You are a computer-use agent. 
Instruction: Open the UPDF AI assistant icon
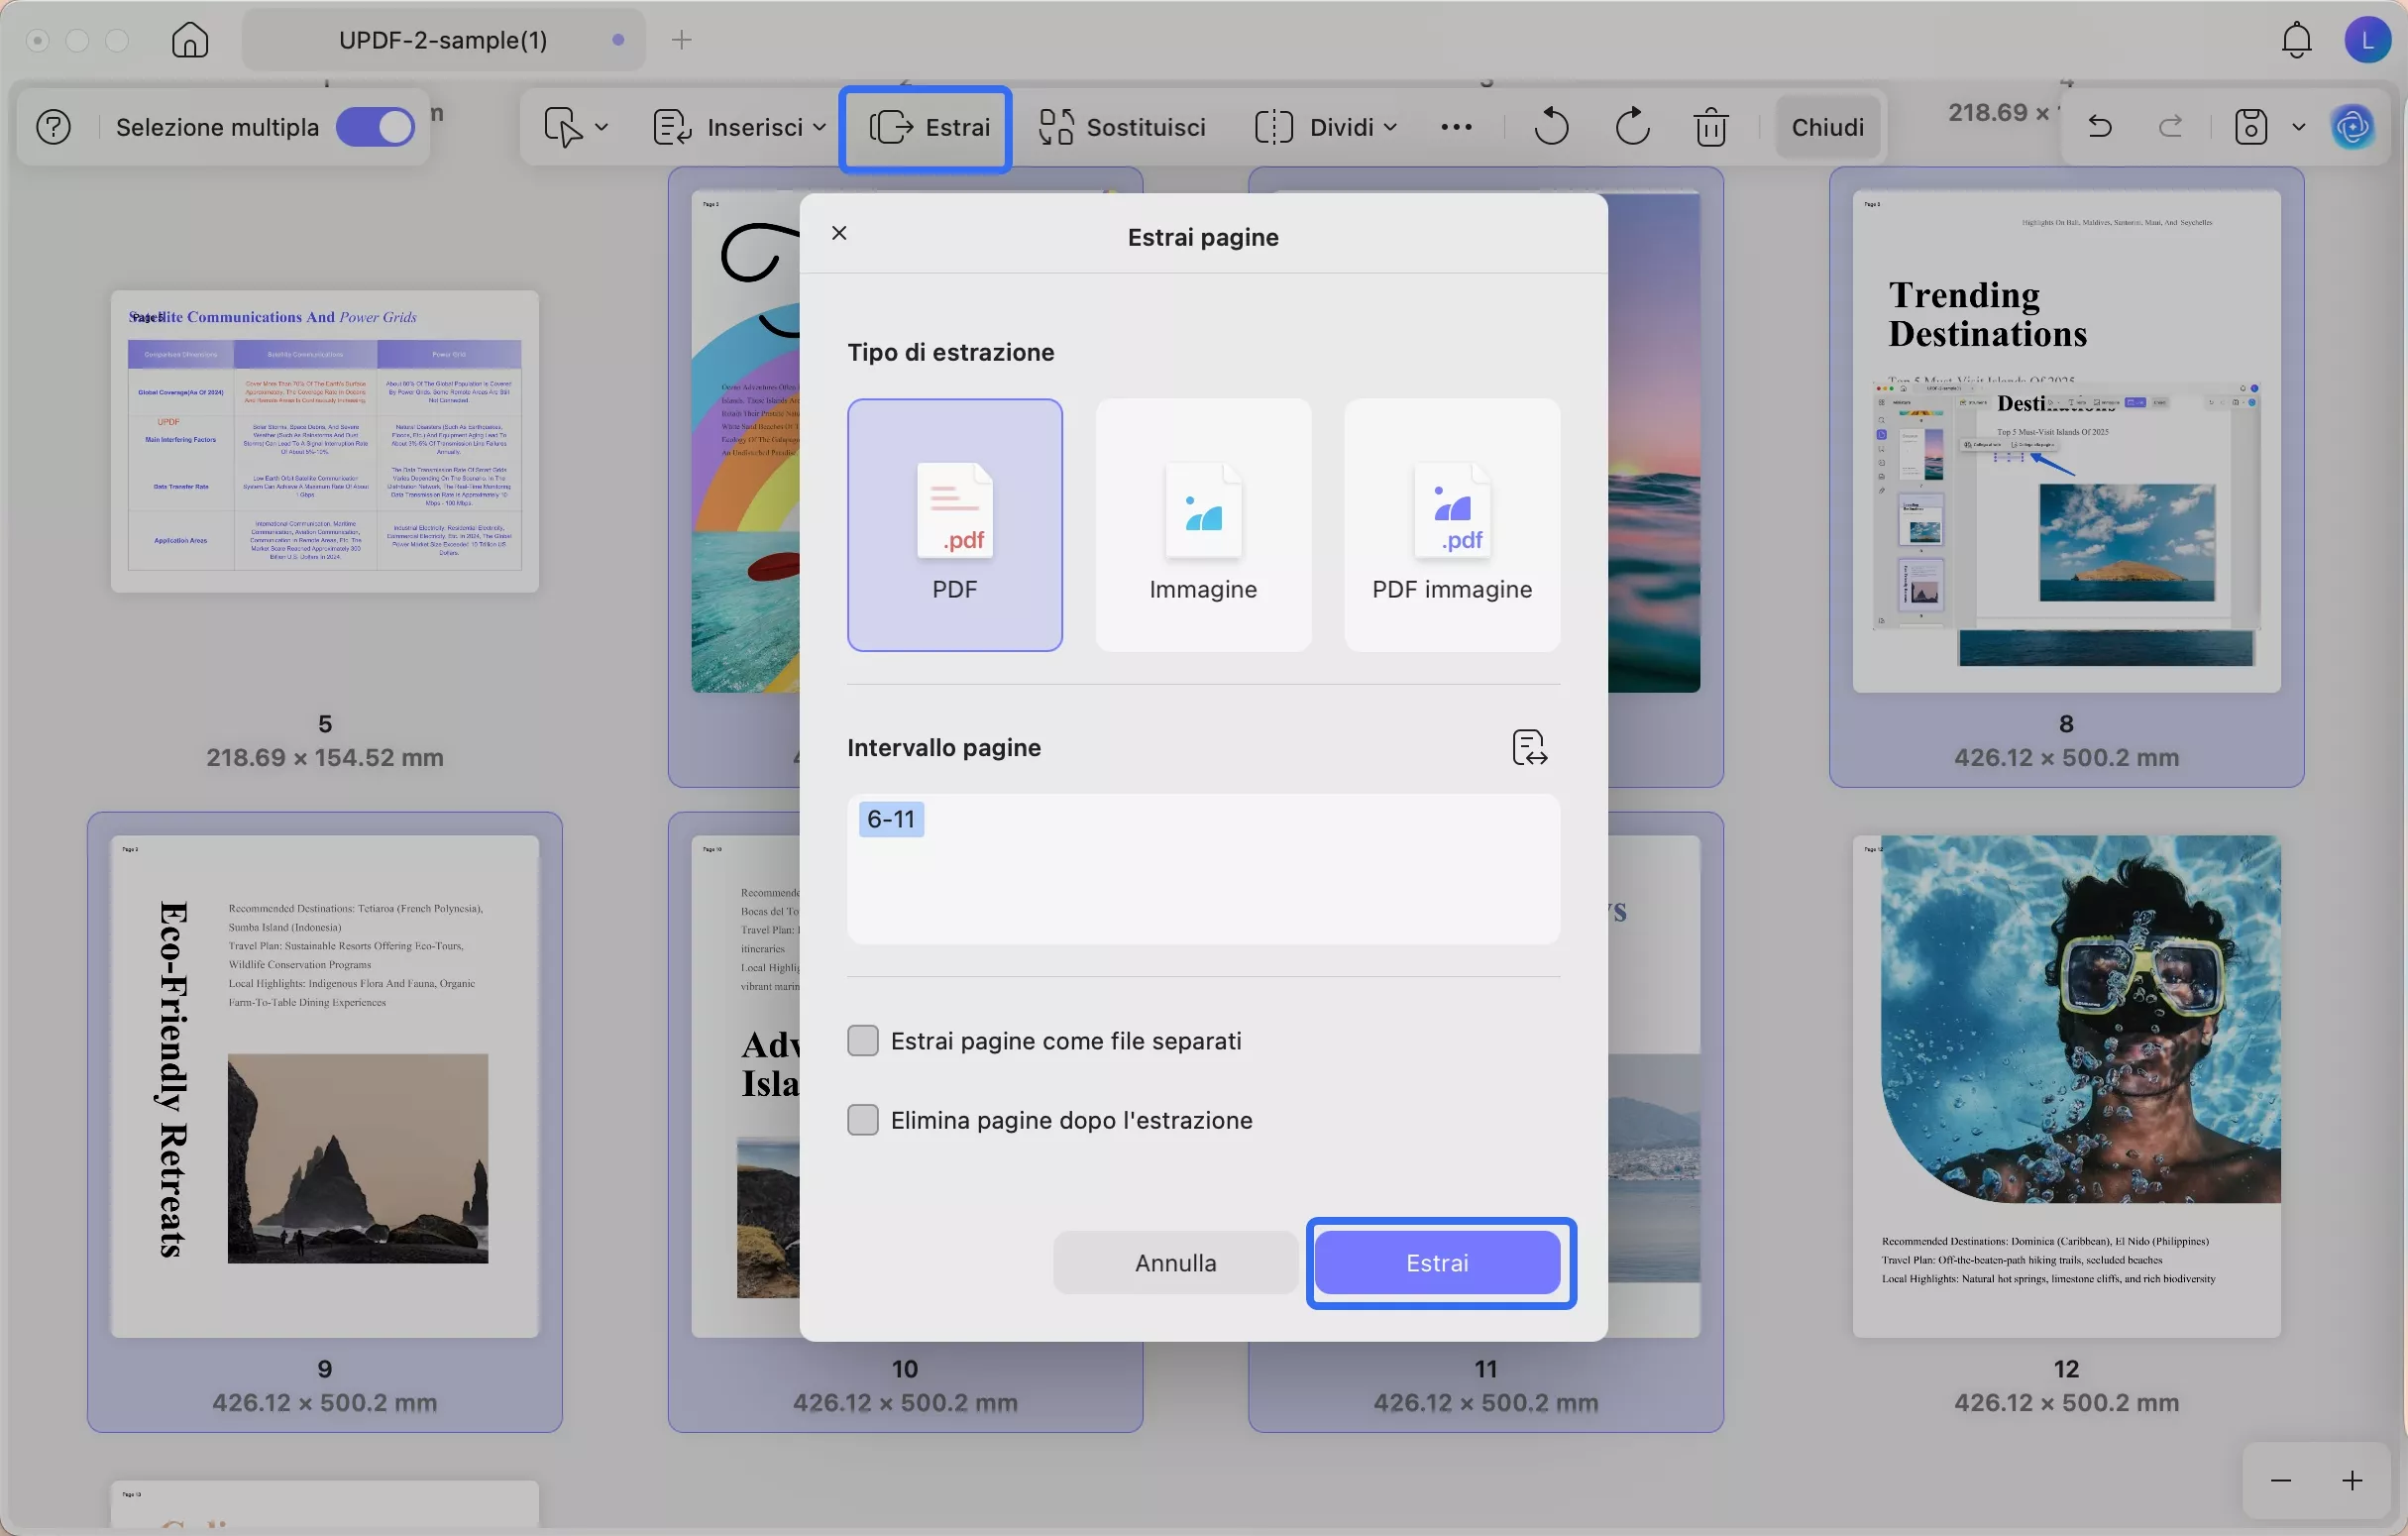pyautogui.click(x=2352, y=127)
